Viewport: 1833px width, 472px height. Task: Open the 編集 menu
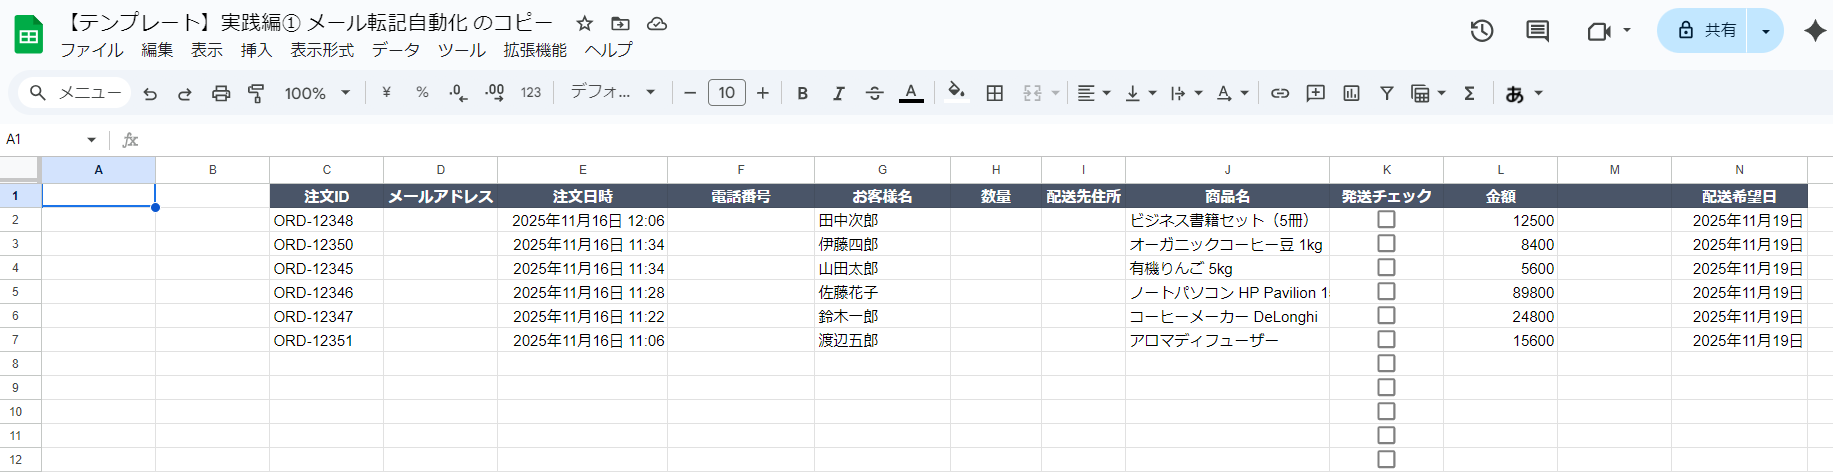coord(157,50)
